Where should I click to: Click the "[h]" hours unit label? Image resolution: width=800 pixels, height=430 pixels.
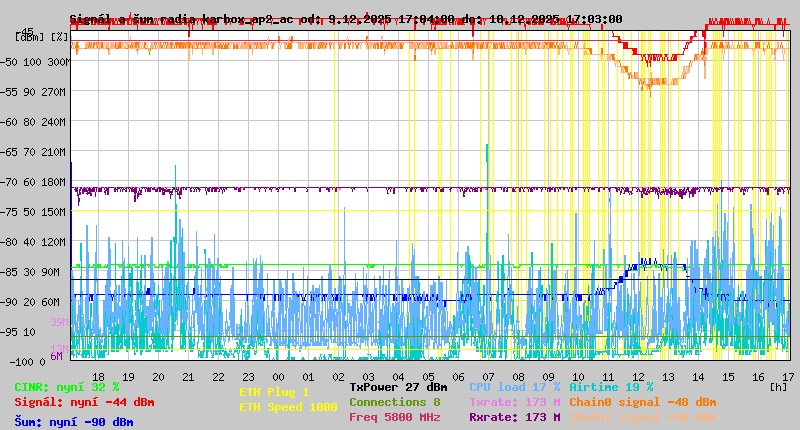click(778, 387)
